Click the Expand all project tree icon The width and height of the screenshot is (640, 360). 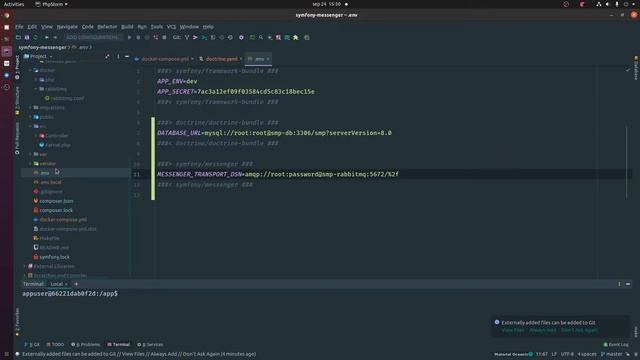[x=107, y=56]
